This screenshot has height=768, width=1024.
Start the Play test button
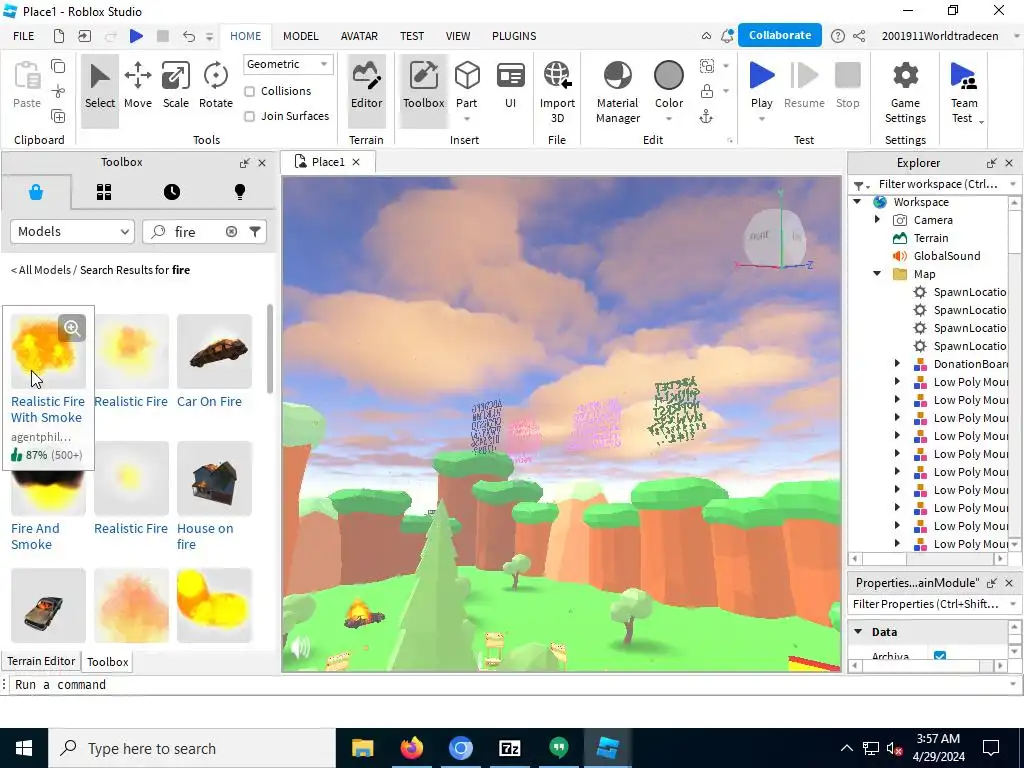click(x=761, y=84)
